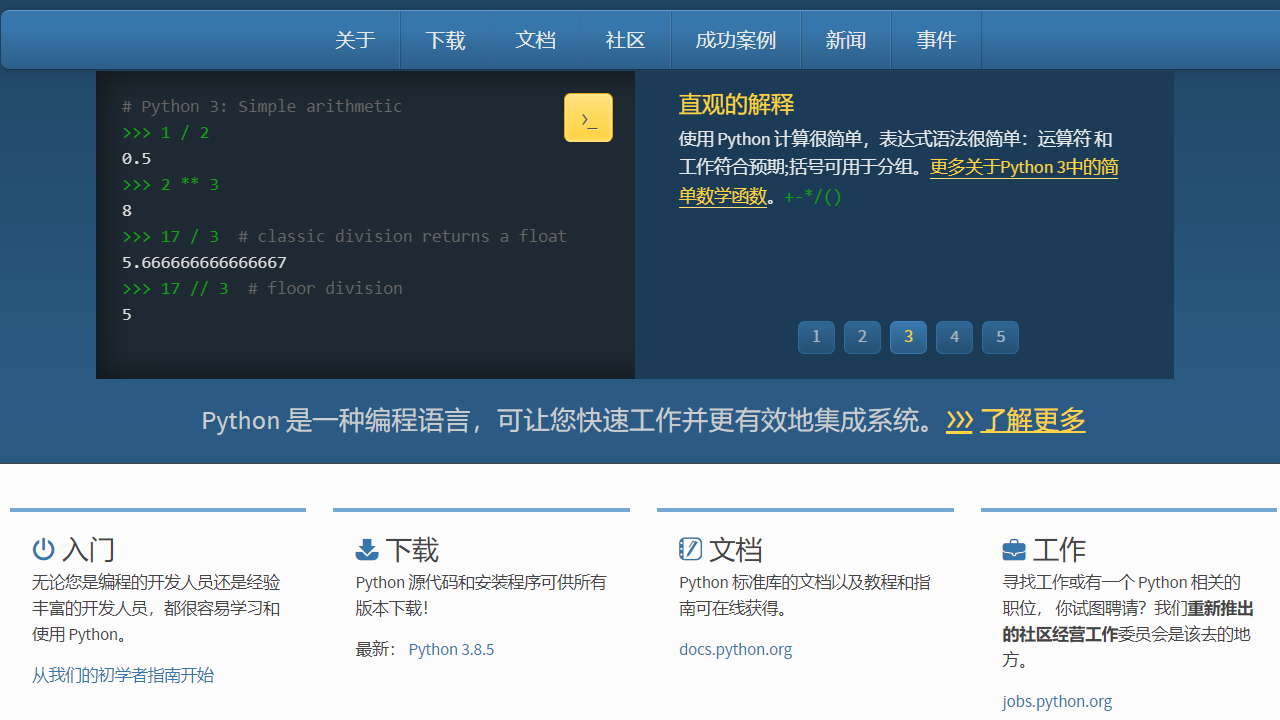Launch the interactive Python shell via yellow terminal icon
The width and height of the screenshot is (1280, 720).
[x=588, y=117]
